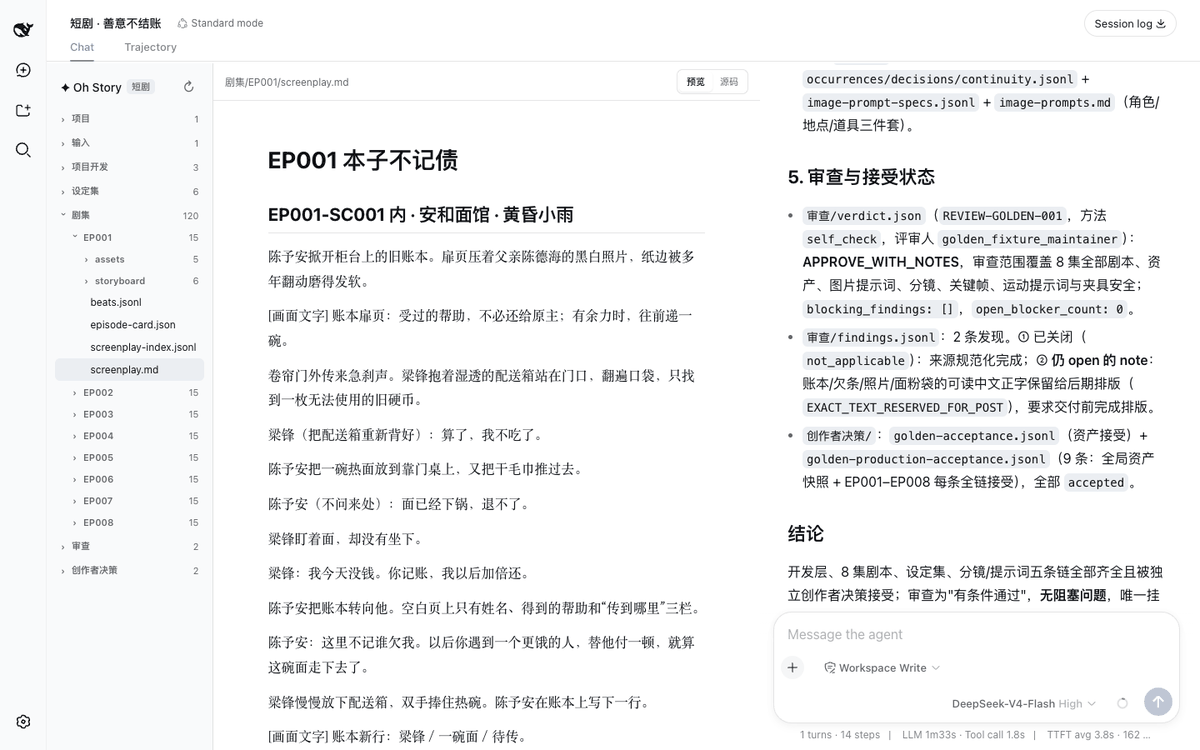Expand the EP005 folder

pos(130,457)
